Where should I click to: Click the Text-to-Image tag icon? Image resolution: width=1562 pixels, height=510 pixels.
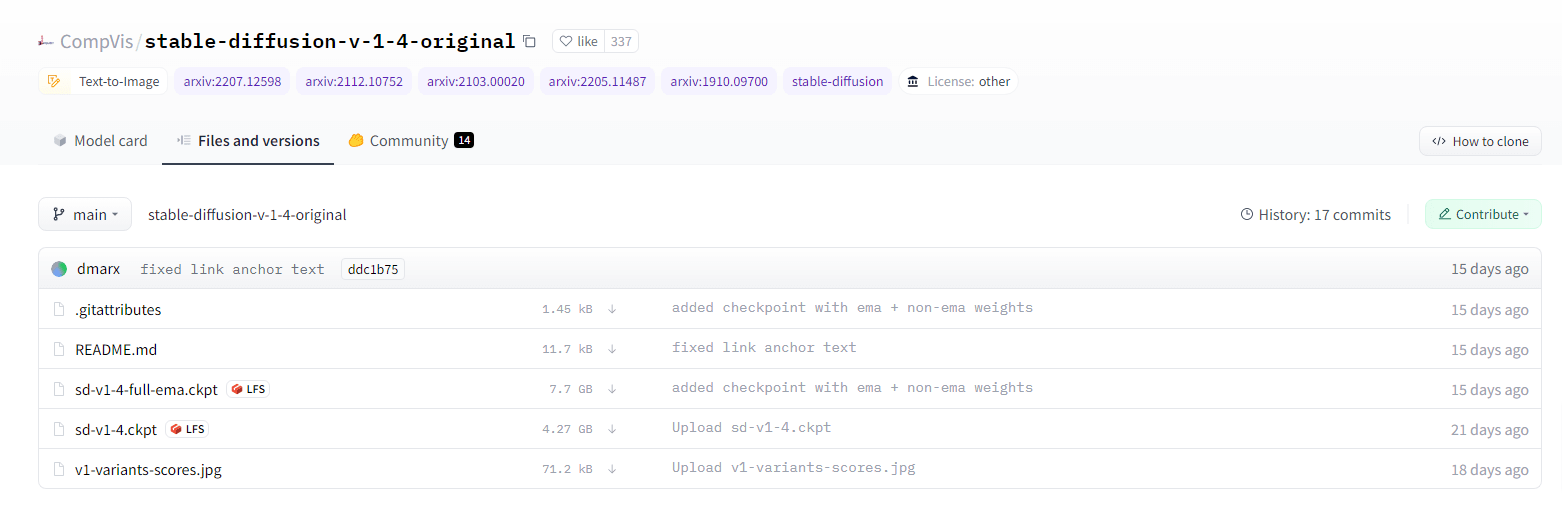tap(54, 82)
